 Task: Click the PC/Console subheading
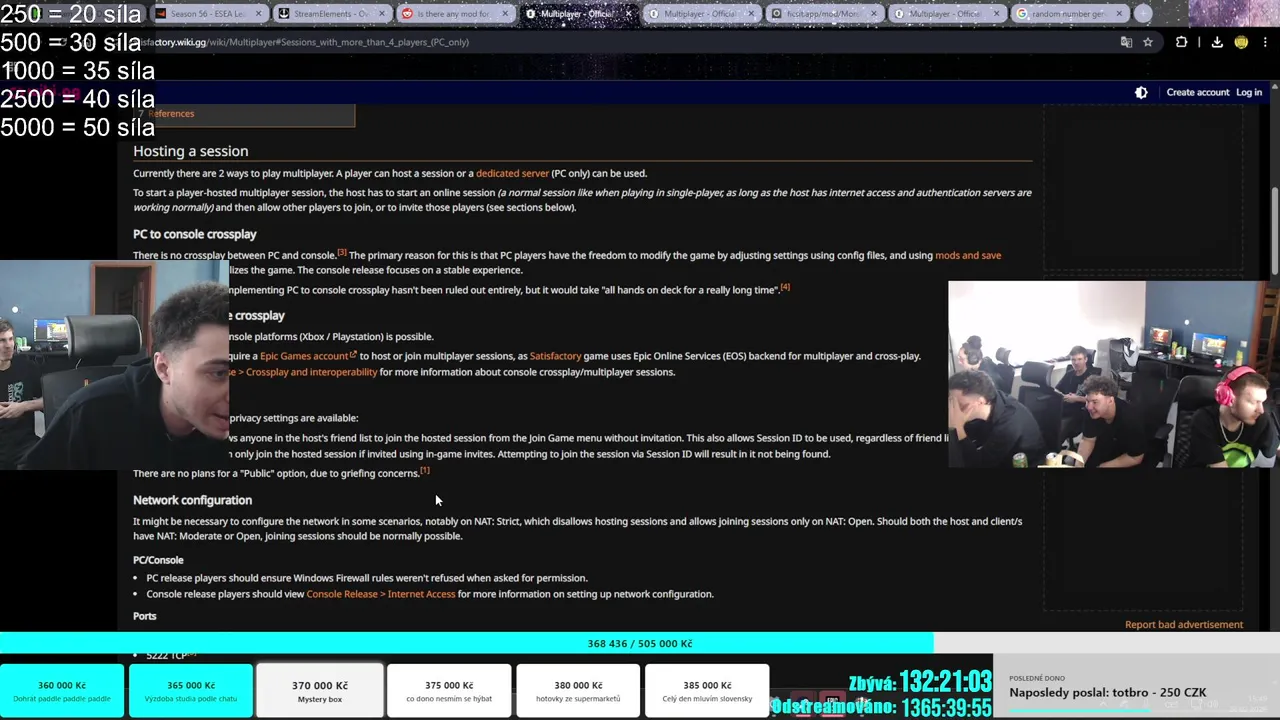tap(158, 560)
